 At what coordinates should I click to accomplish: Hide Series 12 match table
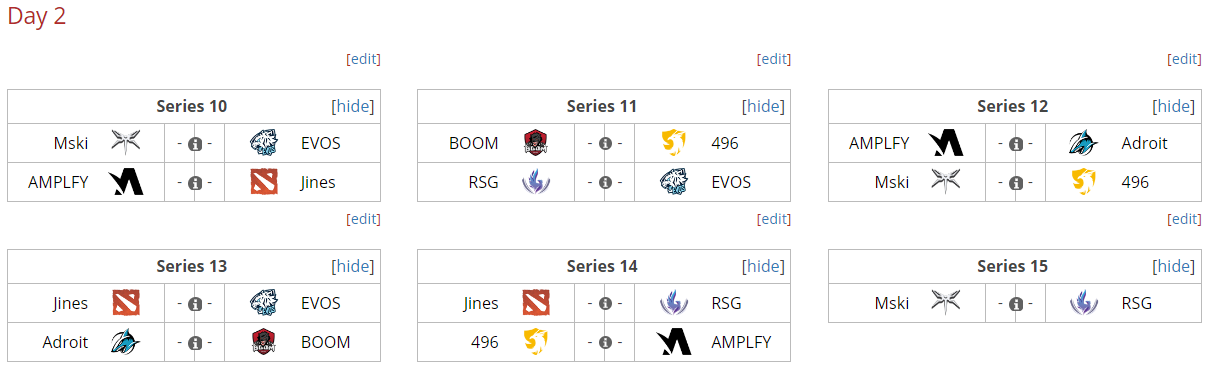1173,106
